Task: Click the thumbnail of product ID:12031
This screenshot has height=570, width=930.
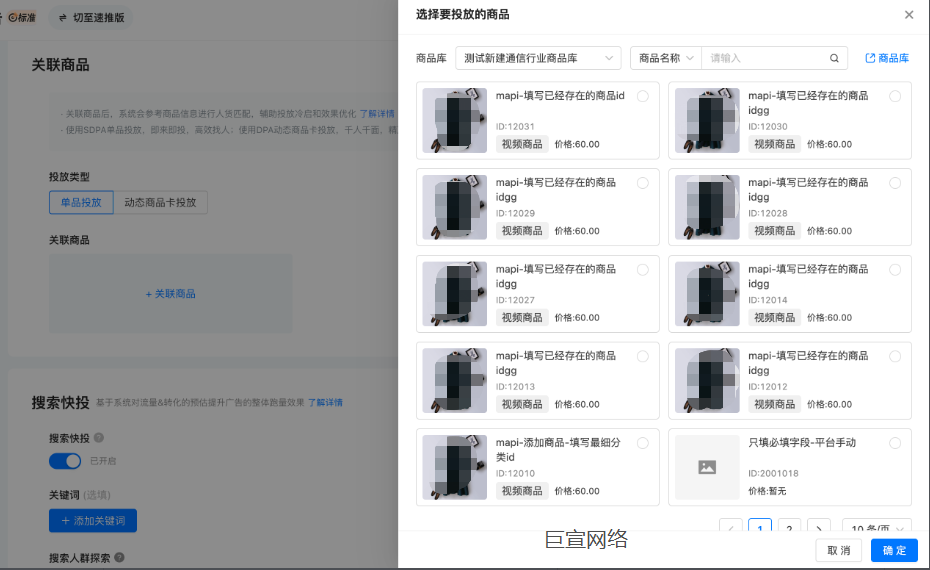Action: tap(455, 120)
